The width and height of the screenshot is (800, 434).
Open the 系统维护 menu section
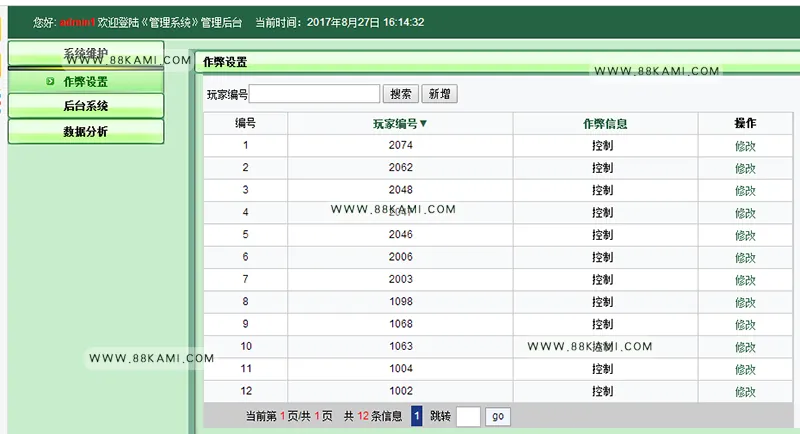[x=86, y=54]
